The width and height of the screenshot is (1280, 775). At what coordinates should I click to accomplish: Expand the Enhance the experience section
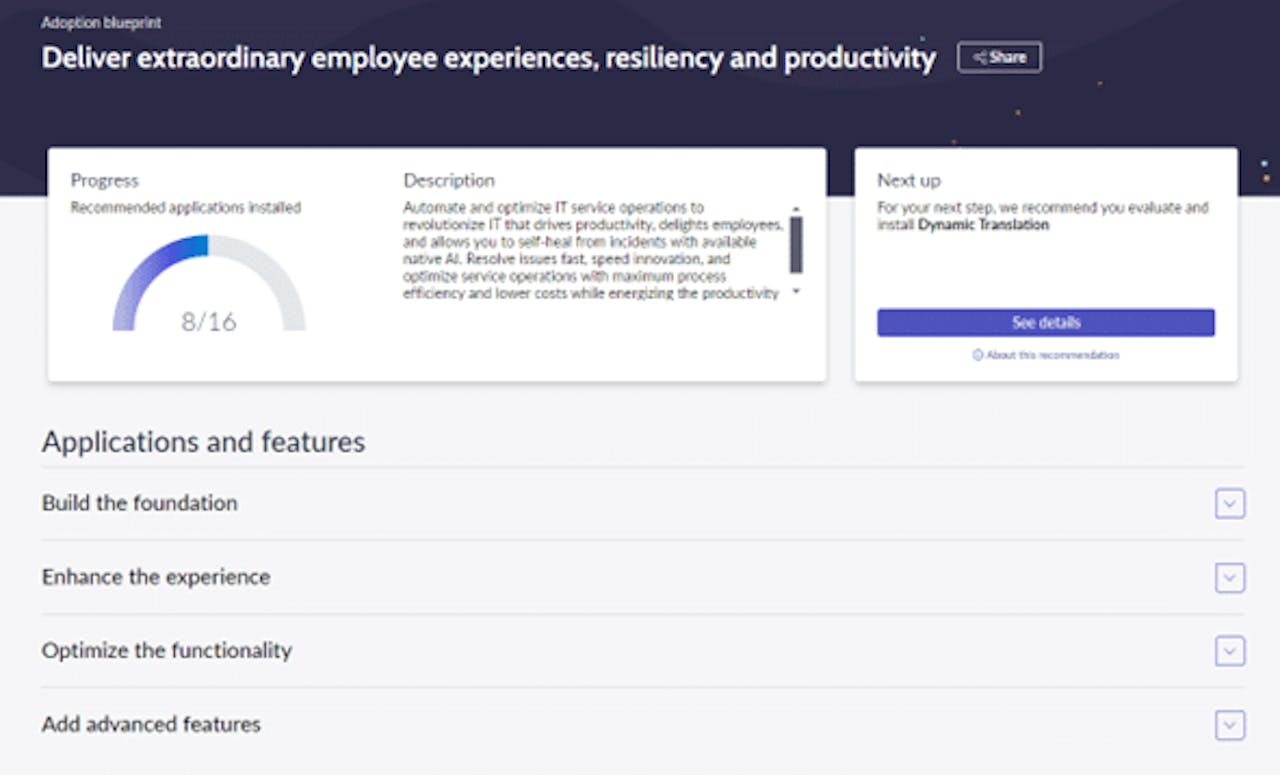pos(1229,578)
